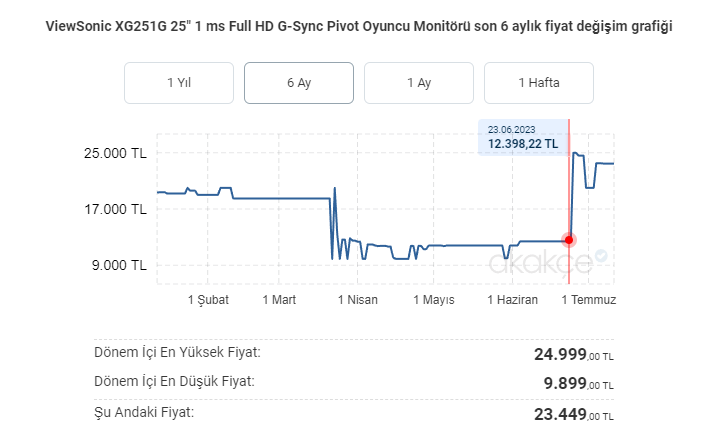Click the 1 Haziran date label

click(x=513, y=300)
